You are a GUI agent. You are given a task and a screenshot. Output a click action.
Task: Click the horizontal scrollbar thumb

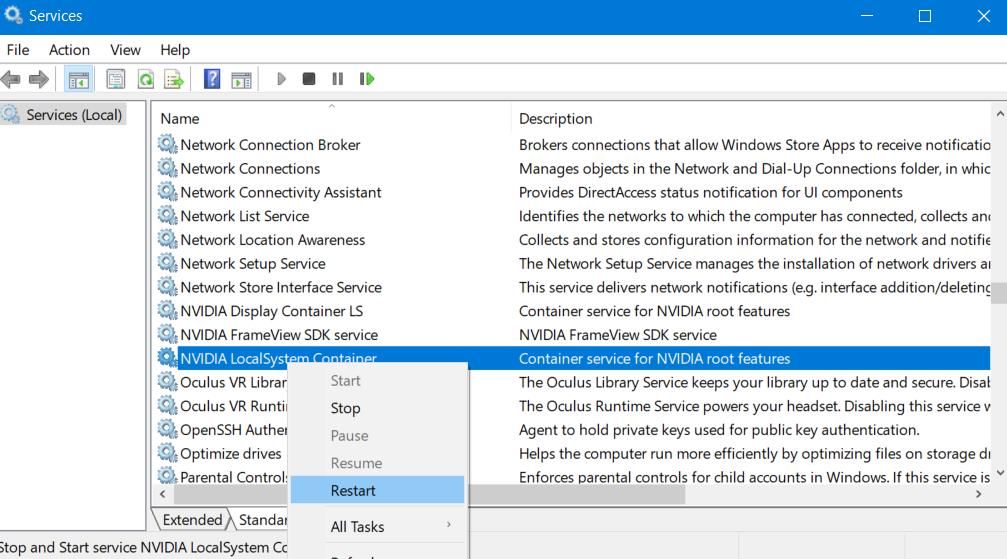pyautogui.click(x=429, y=494)
